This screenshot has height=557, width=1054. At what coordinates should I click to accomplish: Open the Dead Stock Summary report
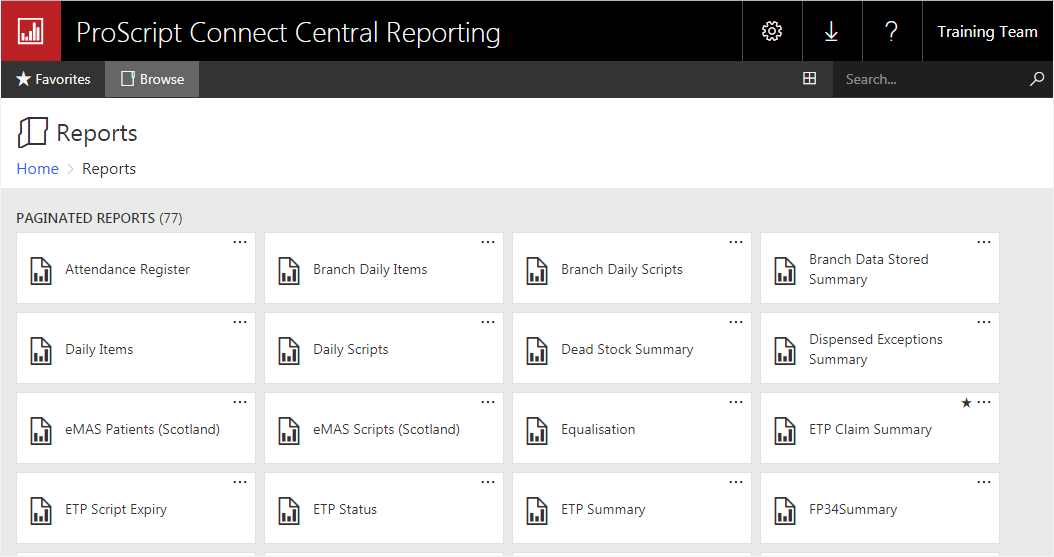tap(632, 348)
